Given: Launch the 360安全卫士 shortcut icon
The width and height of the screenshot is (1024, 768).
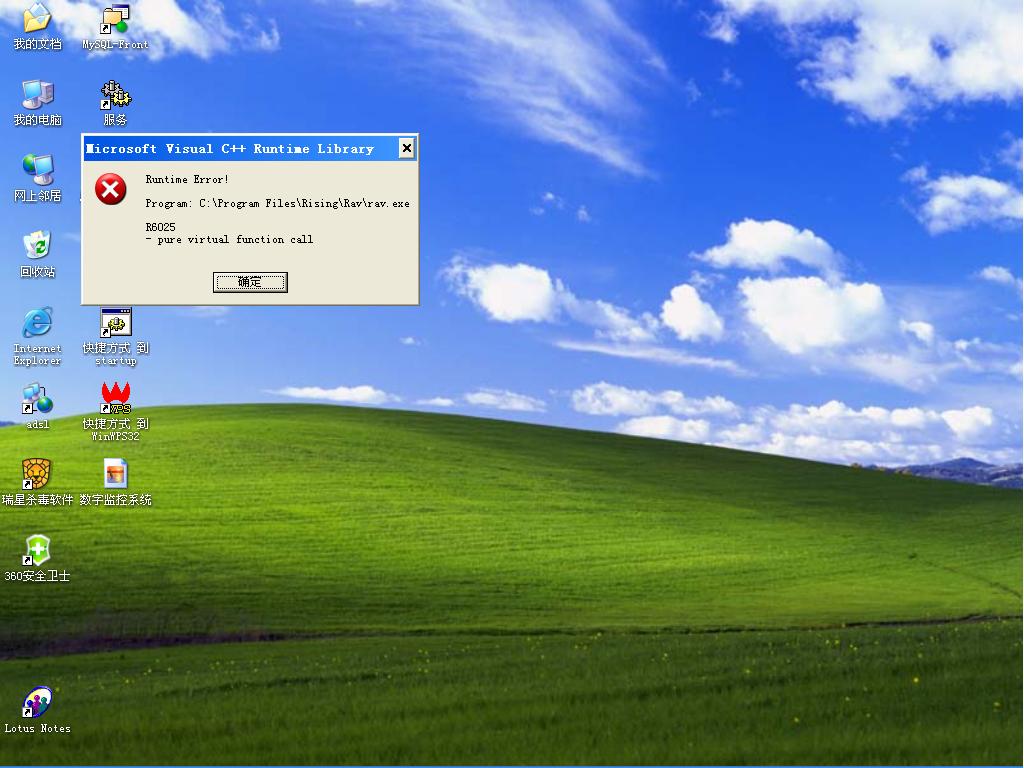Looking at the screenshot, I should coord(37,551).
